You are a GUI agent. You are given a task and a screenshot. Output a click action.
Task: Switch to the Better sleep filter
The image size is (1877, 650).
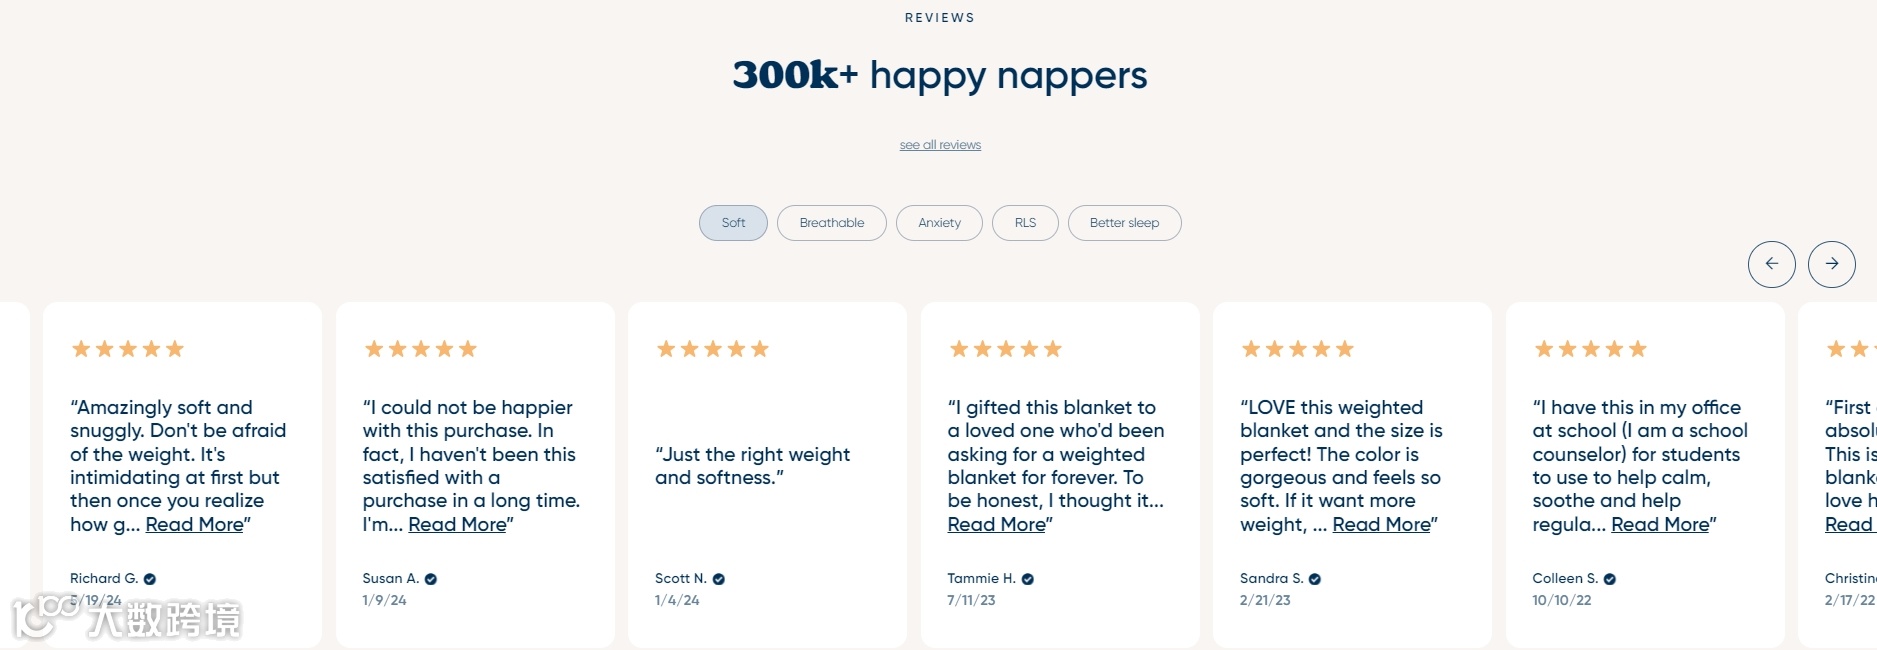[x=1124, y=223]
